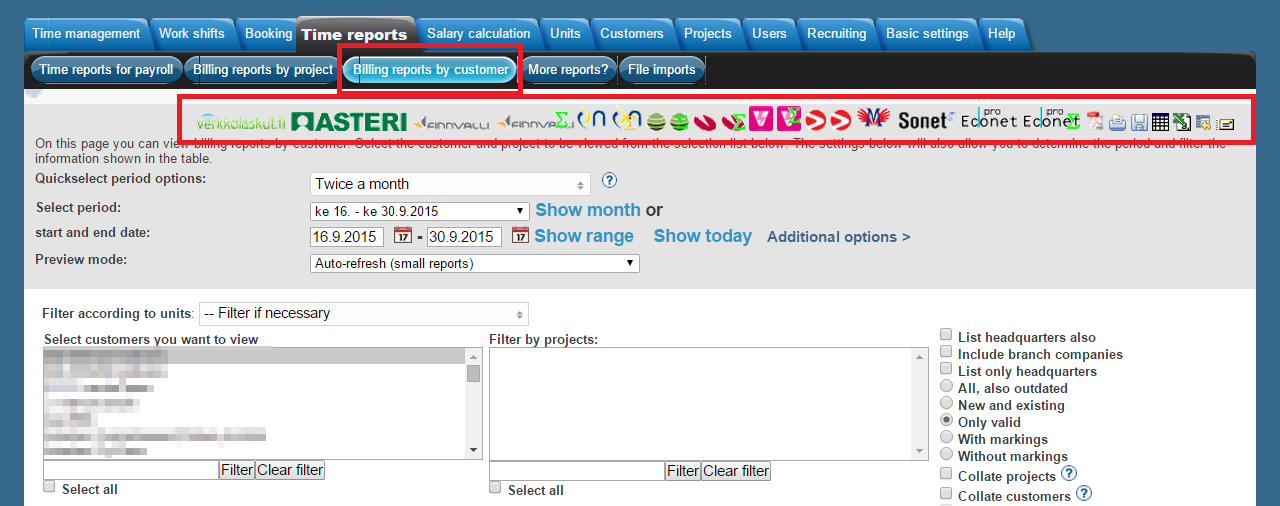Switch to the Salary calculation tab

[478, 33]
